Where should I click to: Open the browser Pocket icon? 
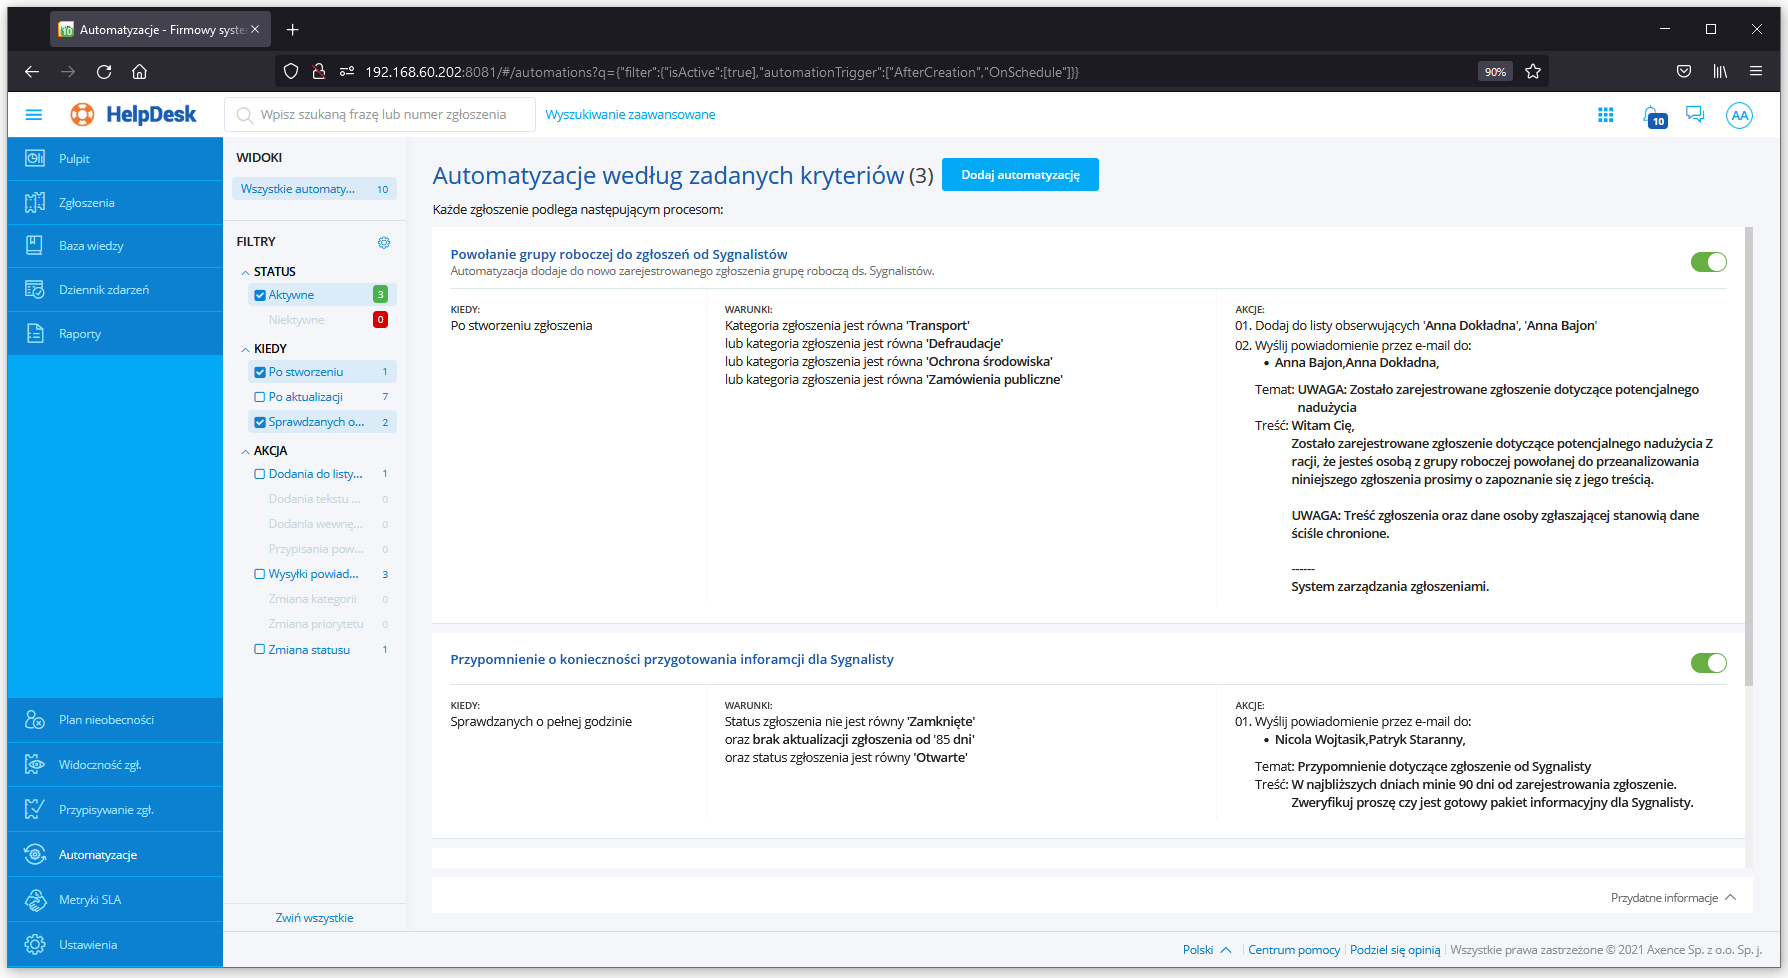[x=1684, y=71]
